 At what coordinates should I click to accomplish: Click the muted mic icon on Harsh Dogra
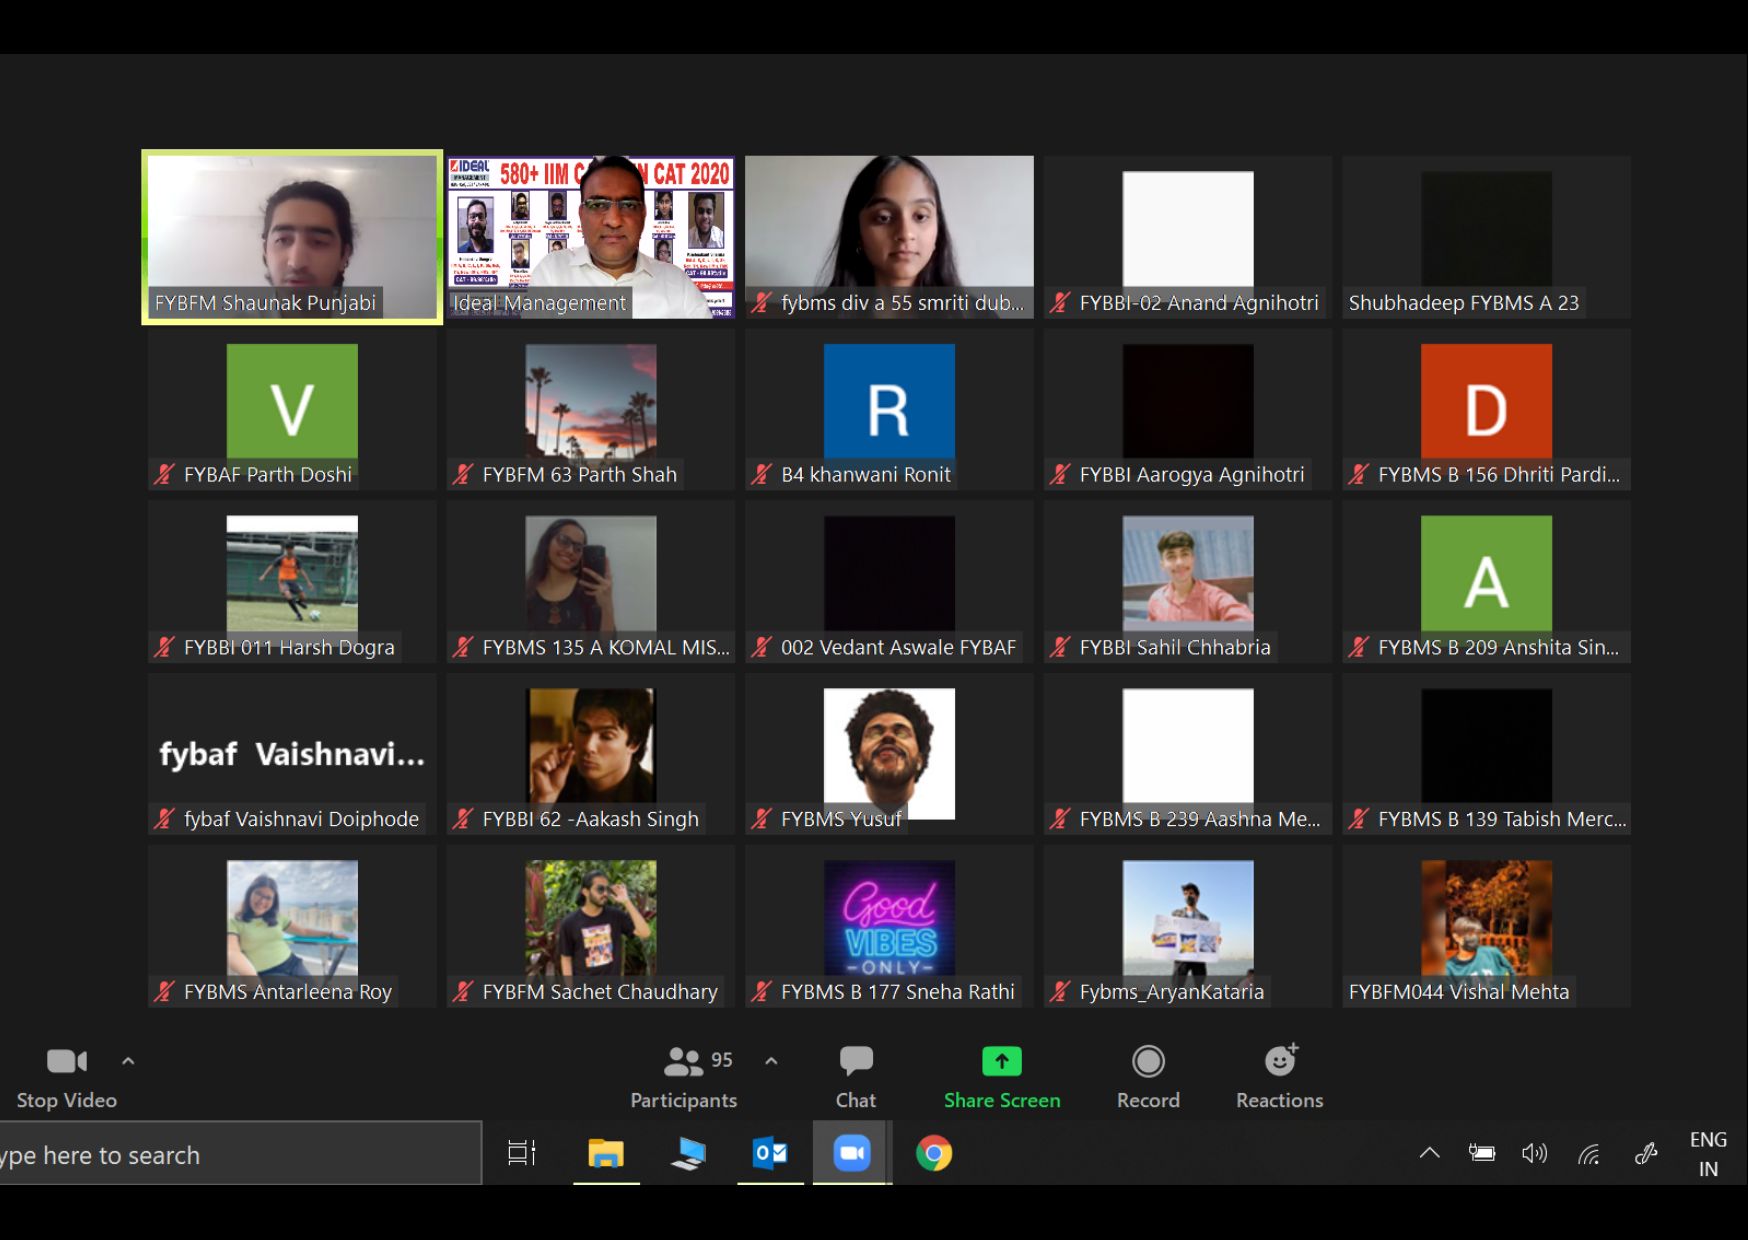164,647
